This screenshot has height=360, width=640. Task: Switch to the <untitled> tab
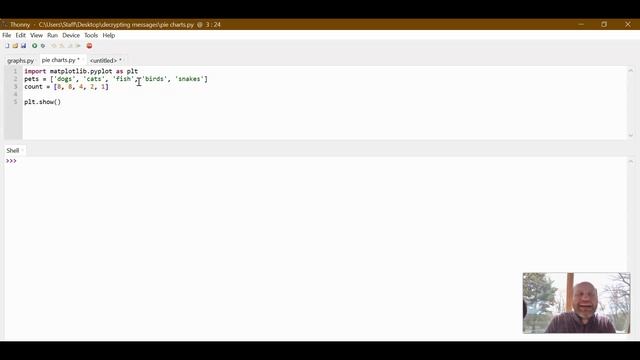coord(106,60)
